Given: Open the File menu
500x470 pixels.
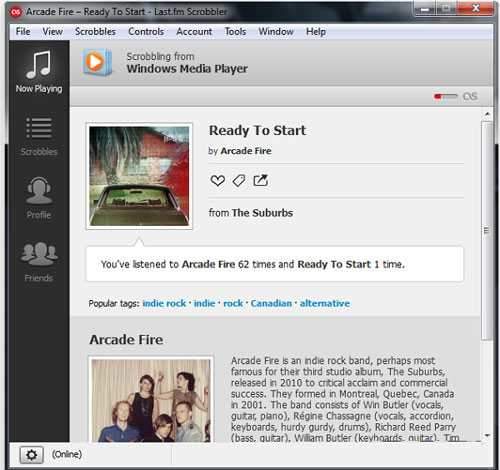Looking at the screenshot, I should click(x=23, y=32).
